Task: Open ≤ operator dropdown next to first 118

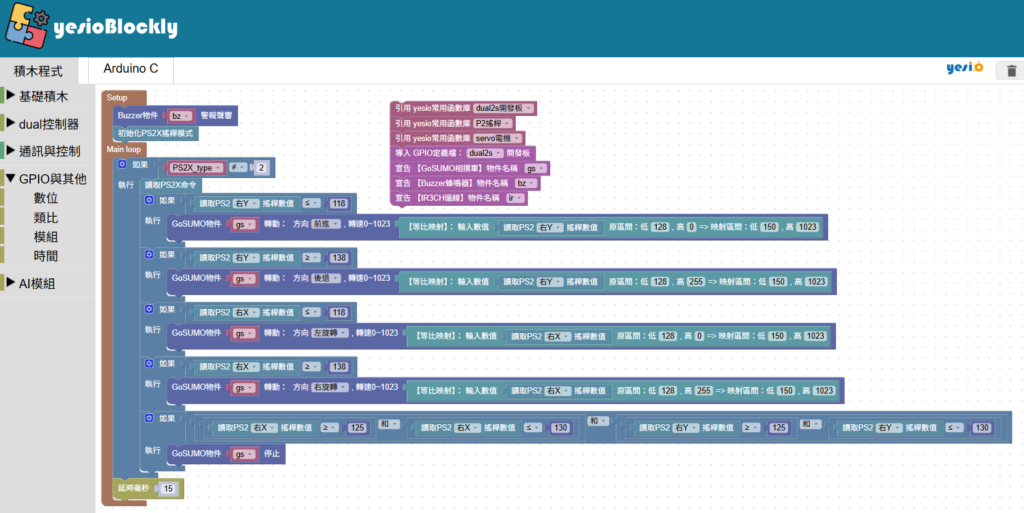Action: [x=312, y=204]
